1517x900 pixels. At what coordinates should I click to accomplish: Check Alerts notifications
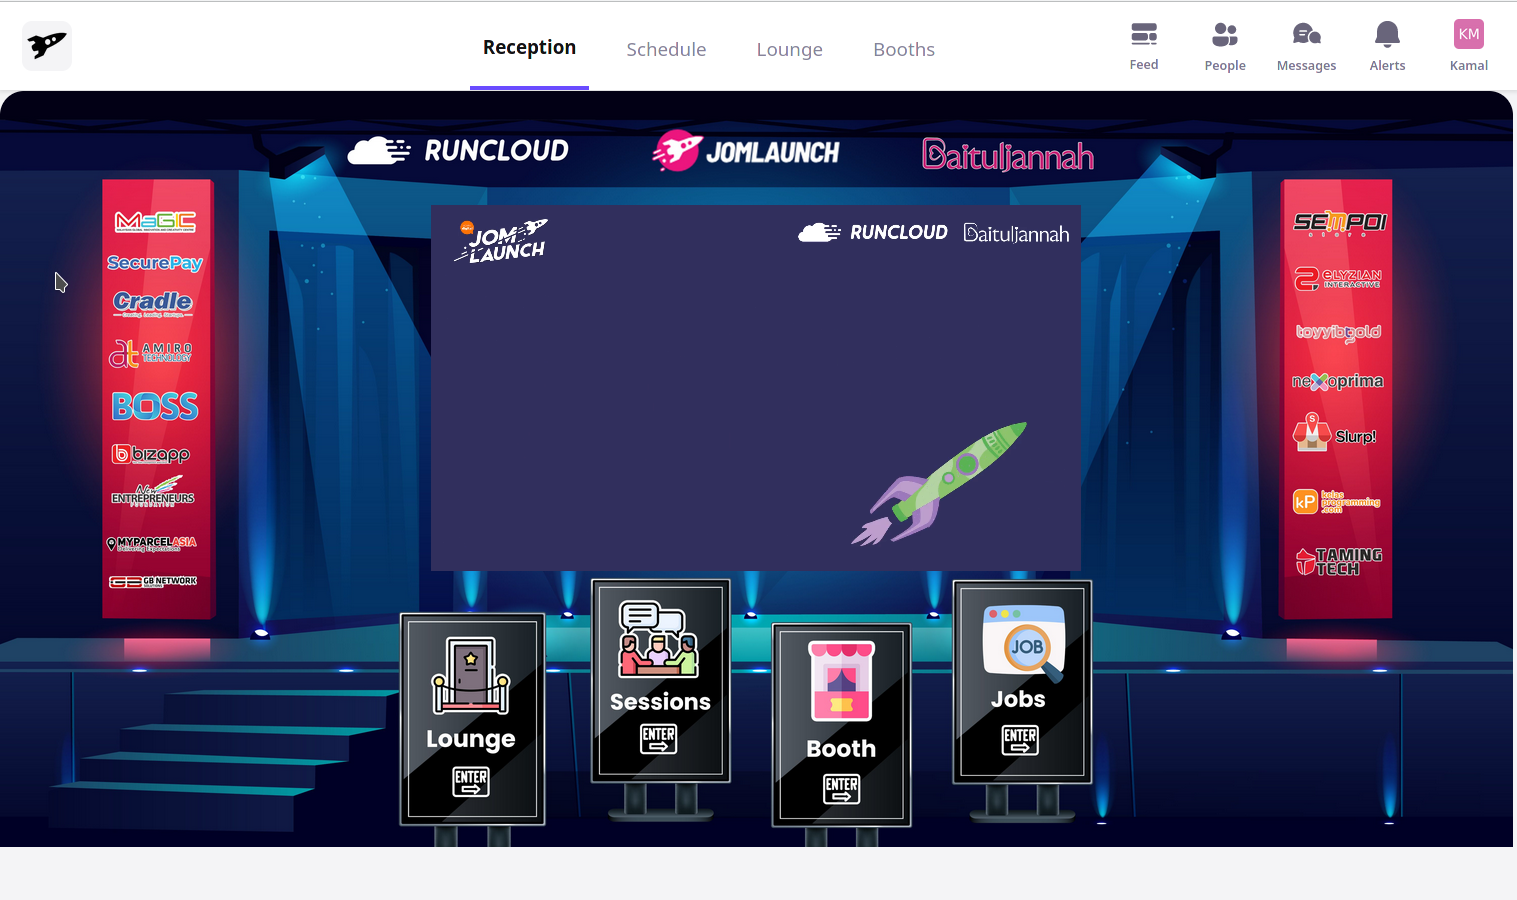tap(1387, 45)
